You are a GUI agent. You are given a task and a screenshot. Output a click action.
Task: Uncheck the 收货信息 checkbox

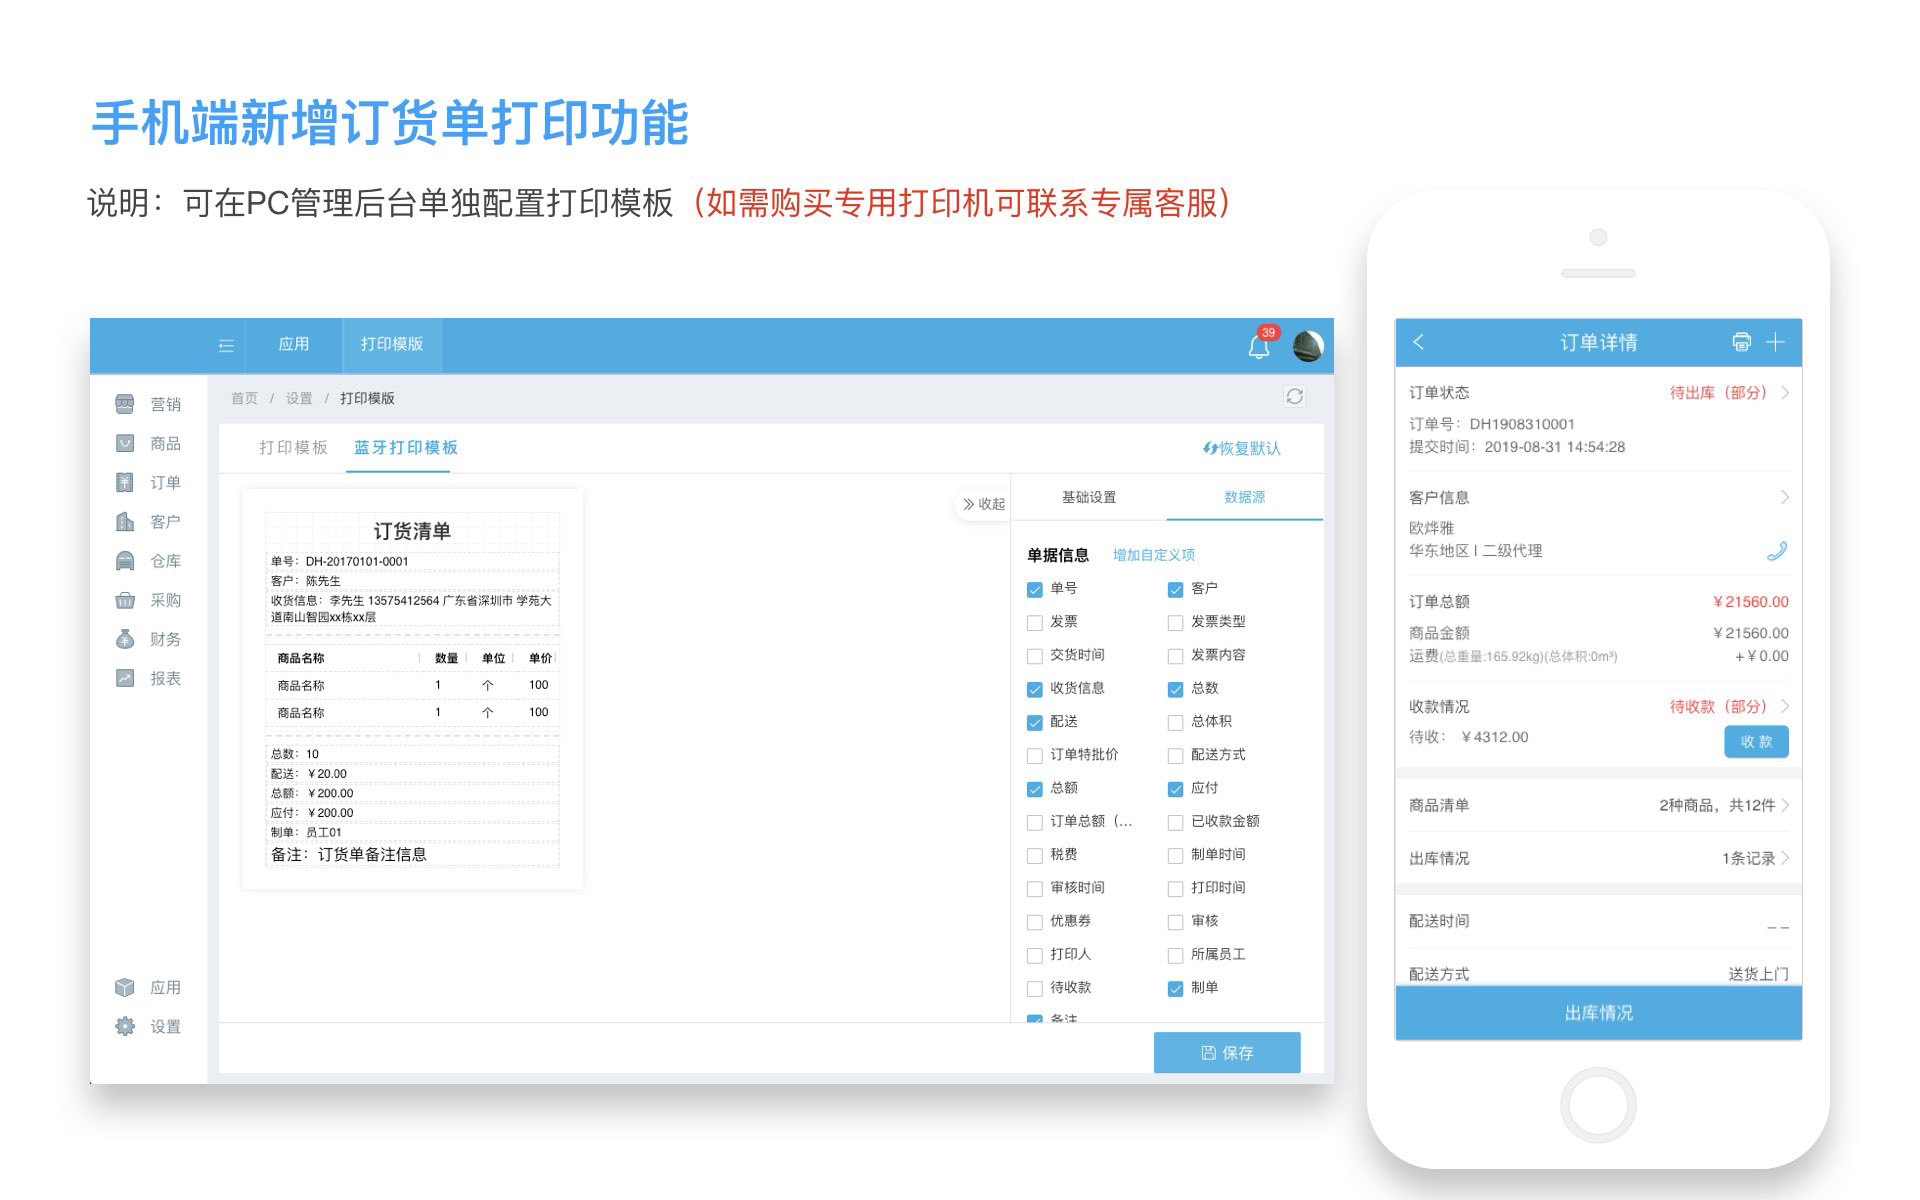point(1035,689)
